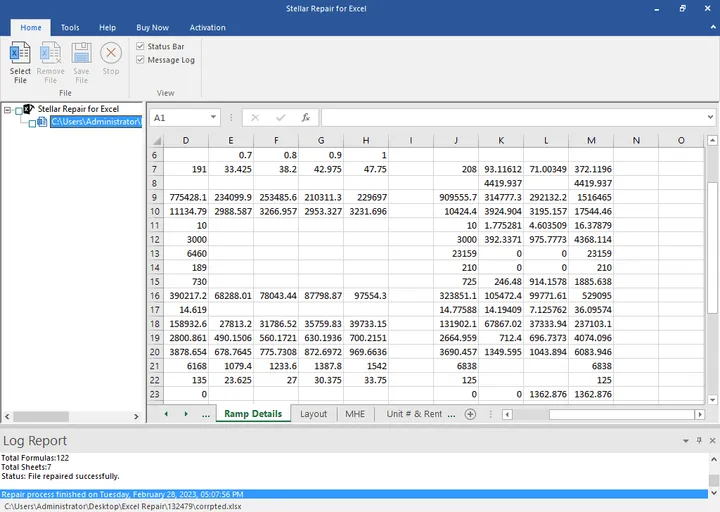Screen dimensions: 720x512
Task: Select the 'Repair process finished' log line
Action: (x=354, y=494)
